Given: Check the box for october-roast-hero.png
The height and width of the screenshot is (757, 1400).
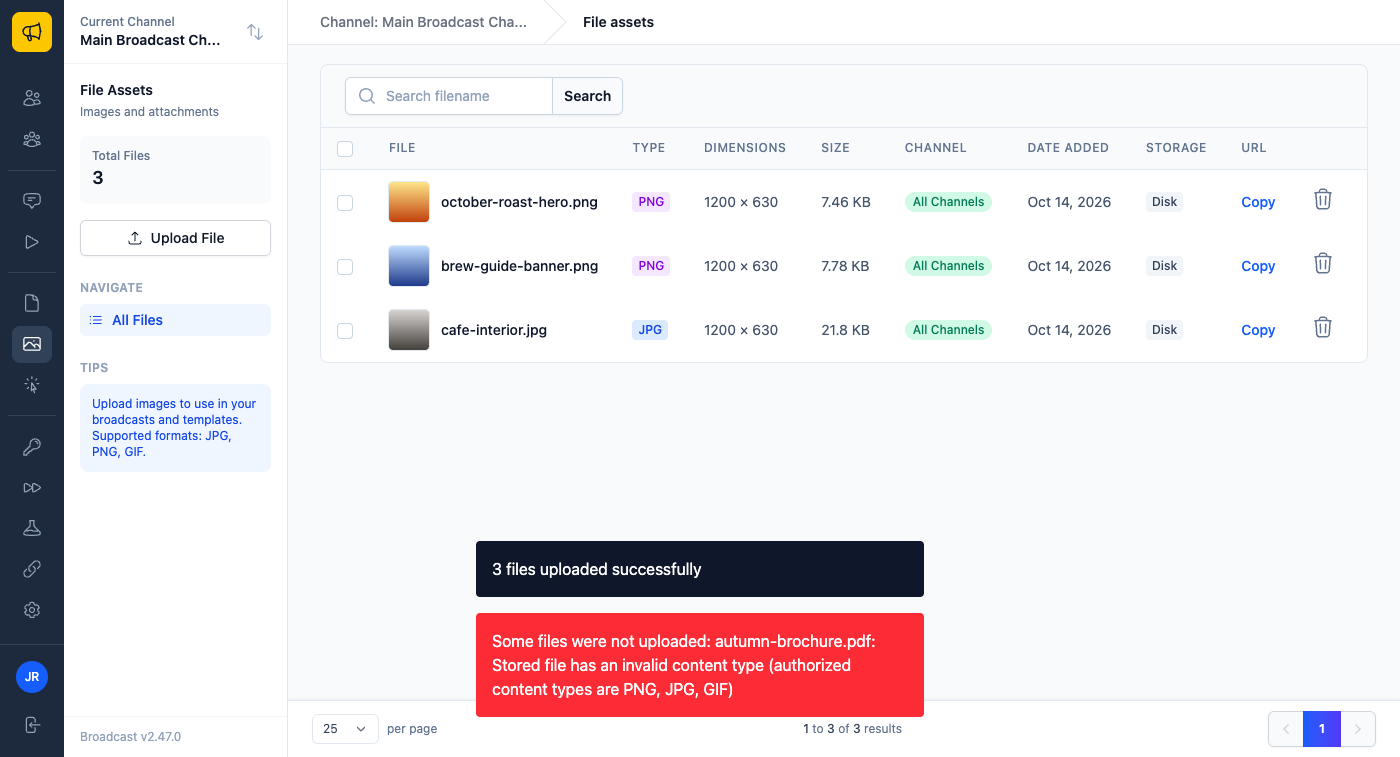Looking at the screenshot, I should click(345, 203).
